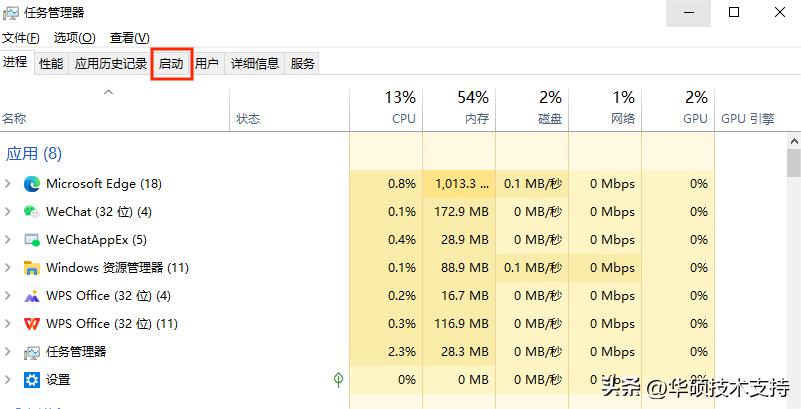
Task: Expand the Microsoft Edge process group
Action: pos(9,184)
